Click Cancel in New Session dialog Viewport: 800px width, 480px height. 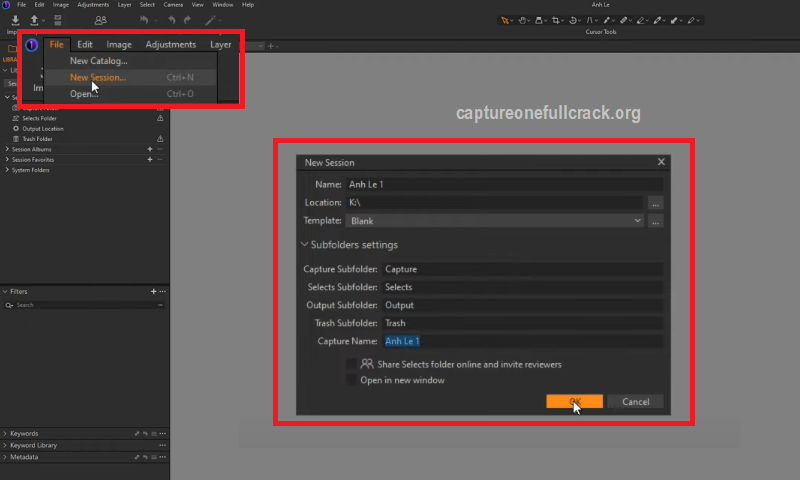coord(636,401)
